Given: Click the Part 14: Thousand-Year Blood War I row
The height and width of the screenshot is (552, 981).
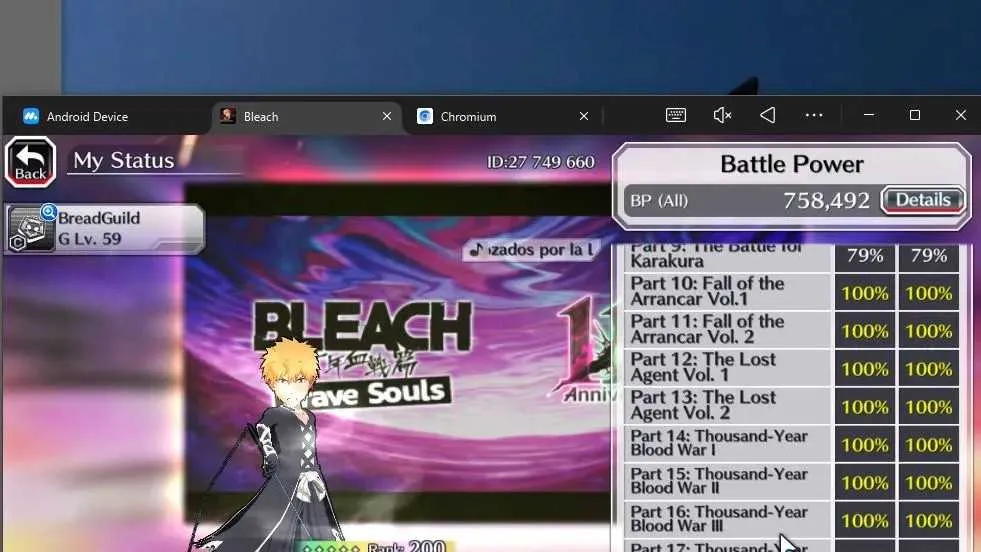Looking at the screenshot, I should click(x=791, y=443).
